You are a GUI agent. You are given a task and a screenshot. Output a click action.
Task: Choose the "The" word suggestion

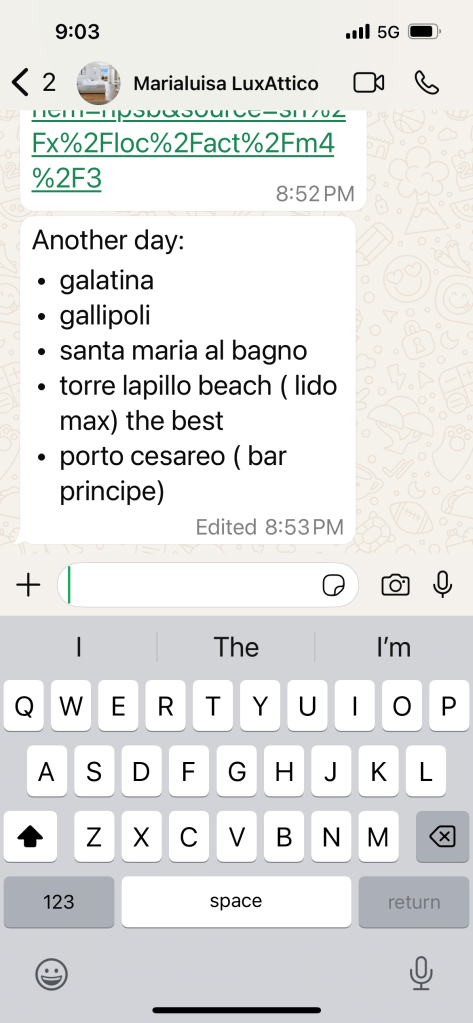(236, 647)
